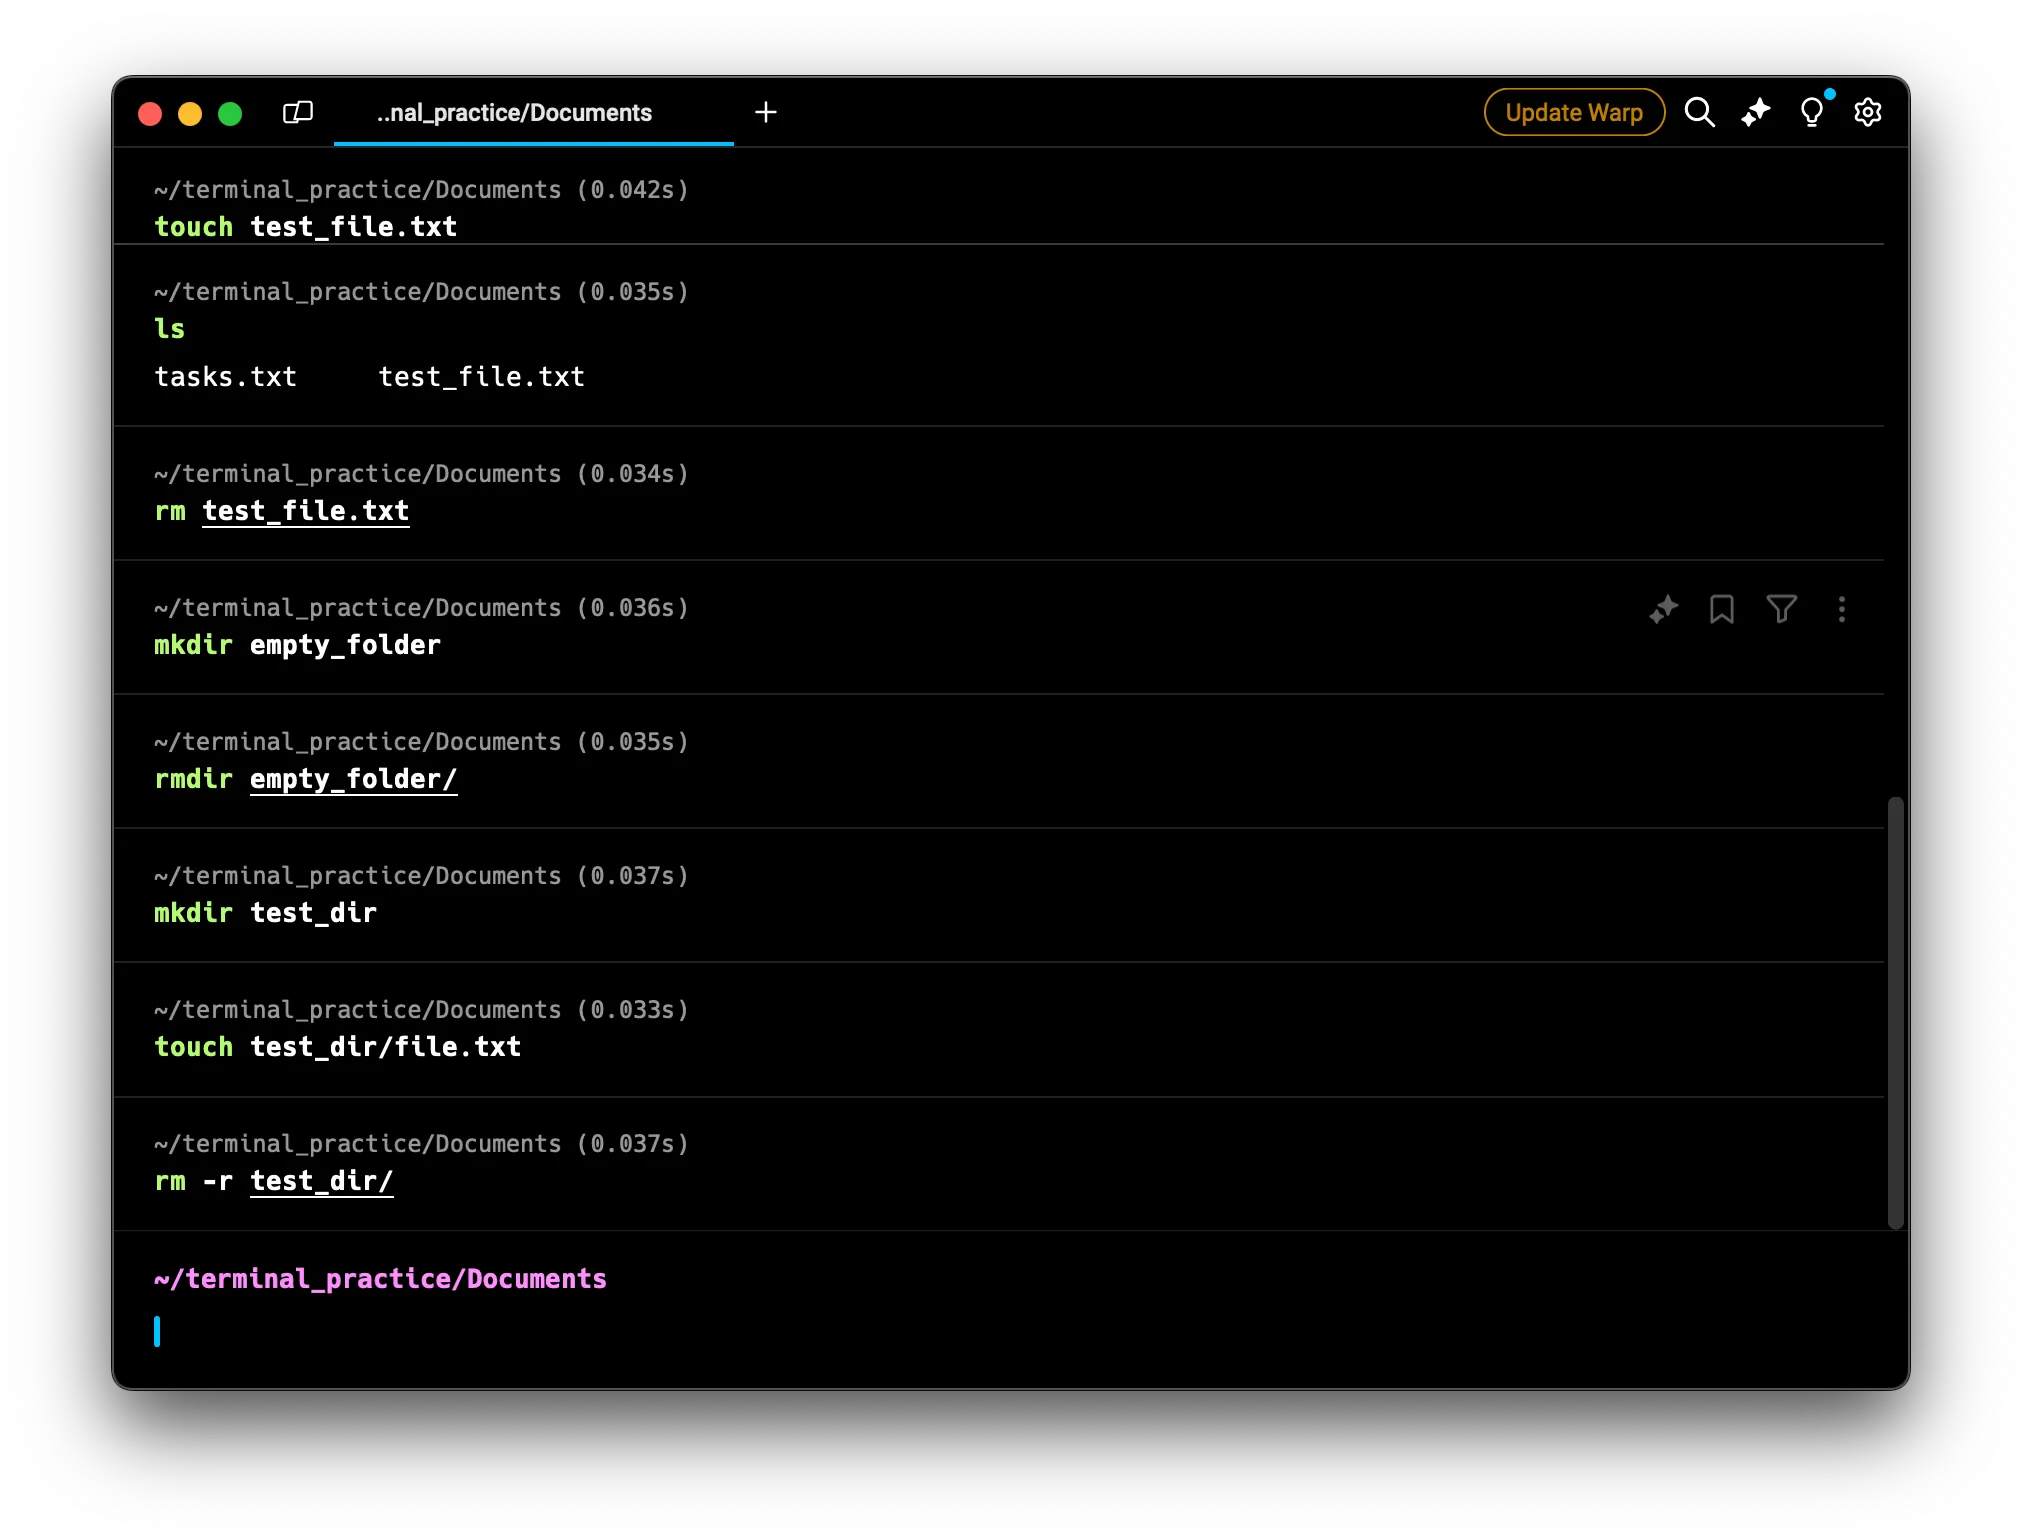Click underlined empty_folder/ path in rmdir command
This screenshot has height=1538, width=2022.
[353, 779]
